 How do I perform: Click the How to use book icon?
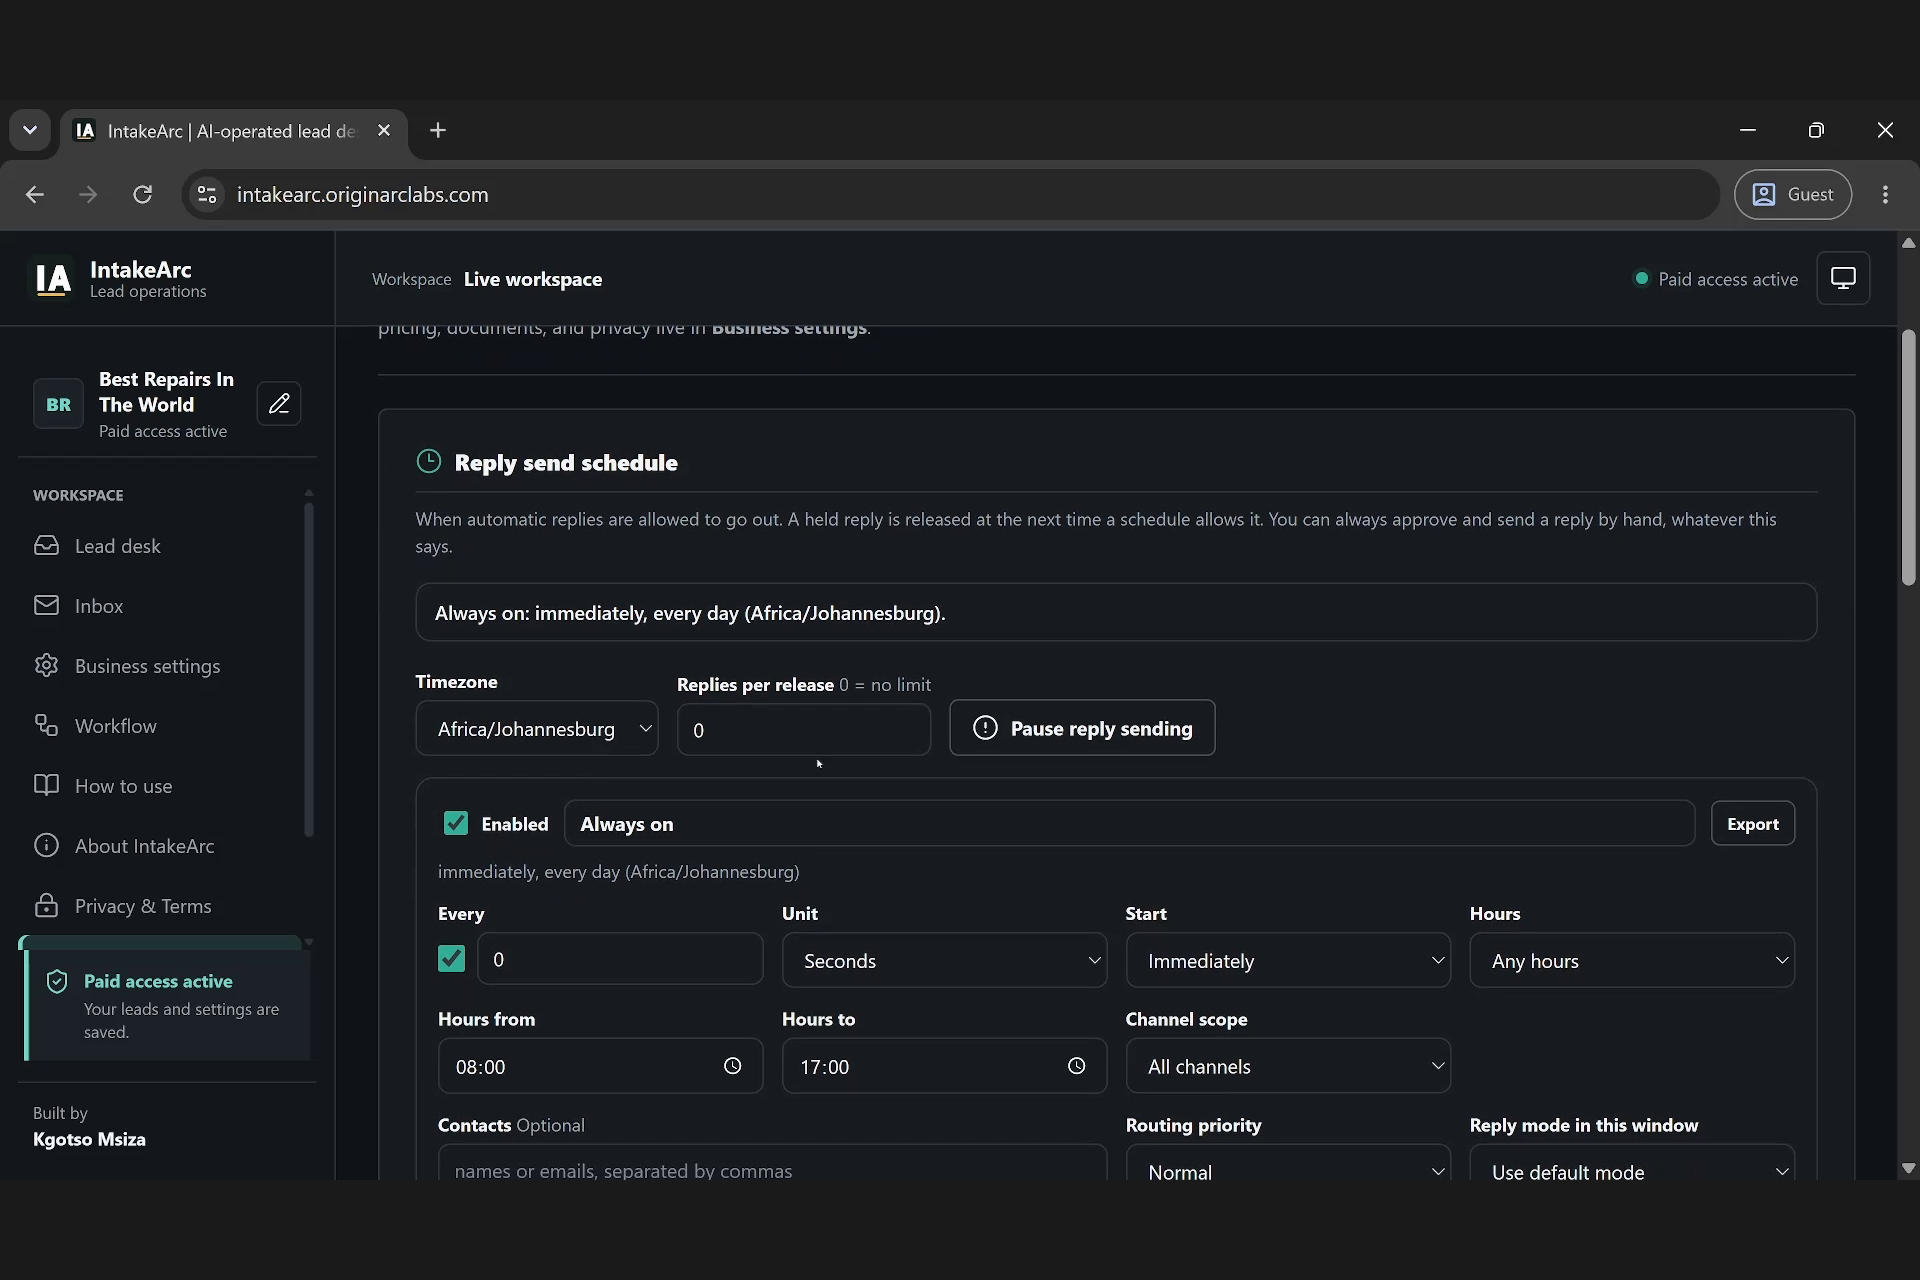pyautogui.click(x=46, y=785)
